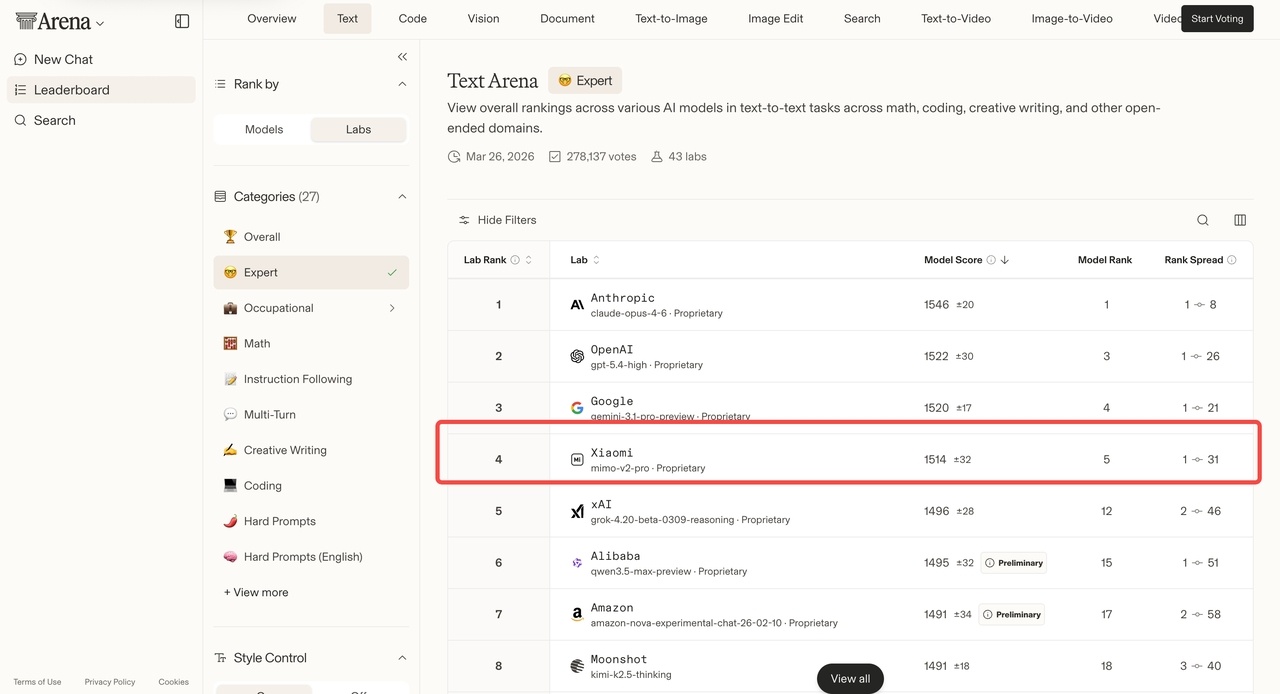The width and height of the screenshot is (1280, 694).
Task: Click the xAI logo icon
Action: point(577,511)
